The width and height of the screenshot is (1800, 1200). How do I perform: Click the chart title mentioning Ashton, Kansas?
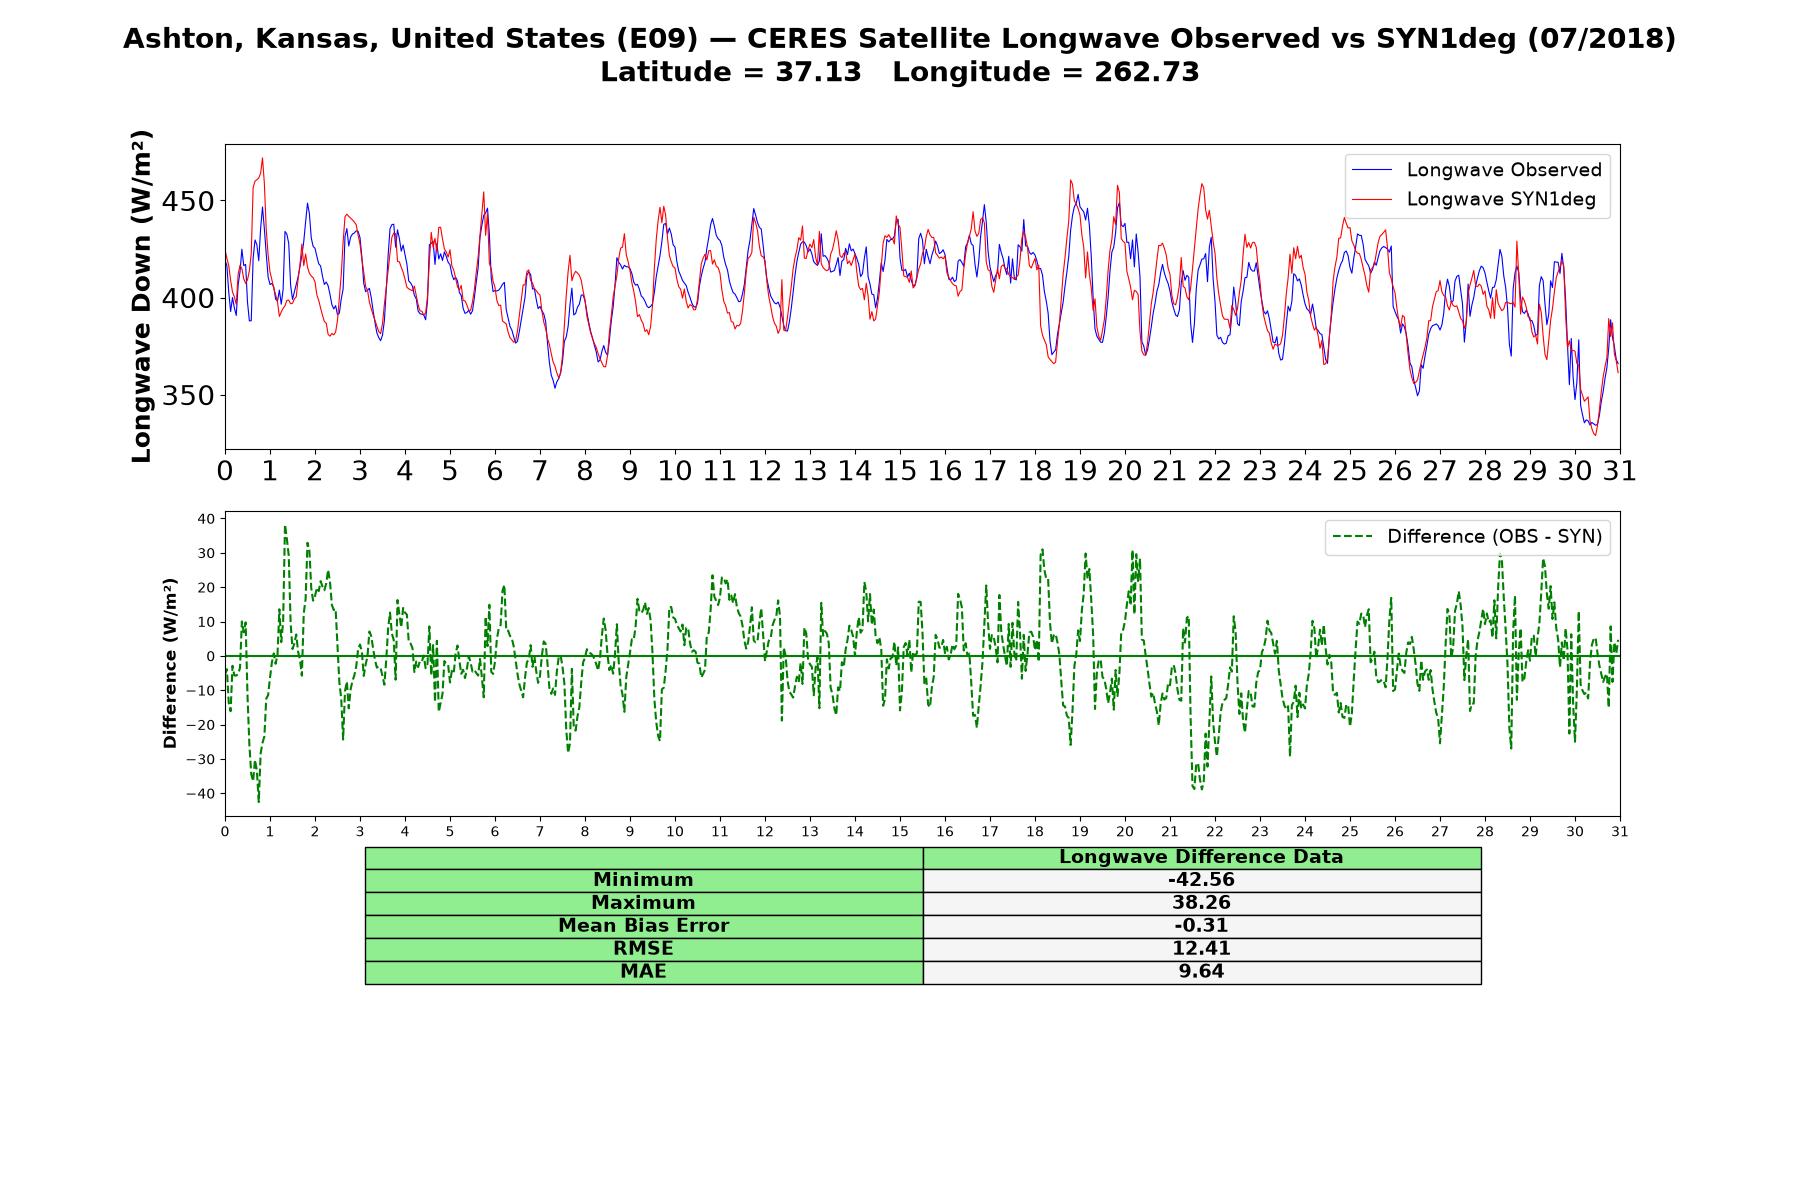(899, 39)
